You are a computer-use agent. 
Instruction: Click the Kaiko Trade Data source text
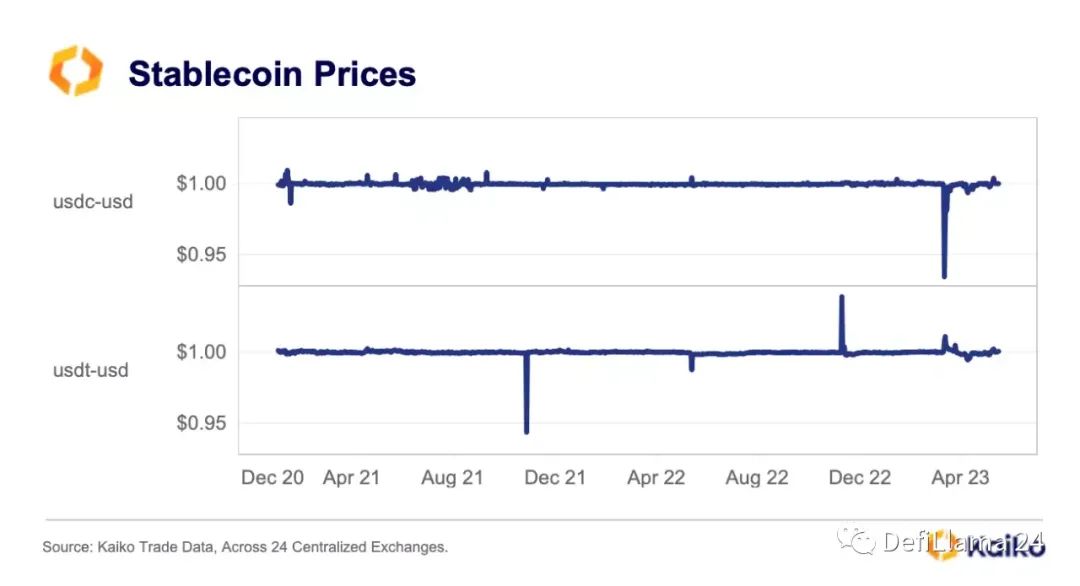pyautogui.click(x=245, y=547)
